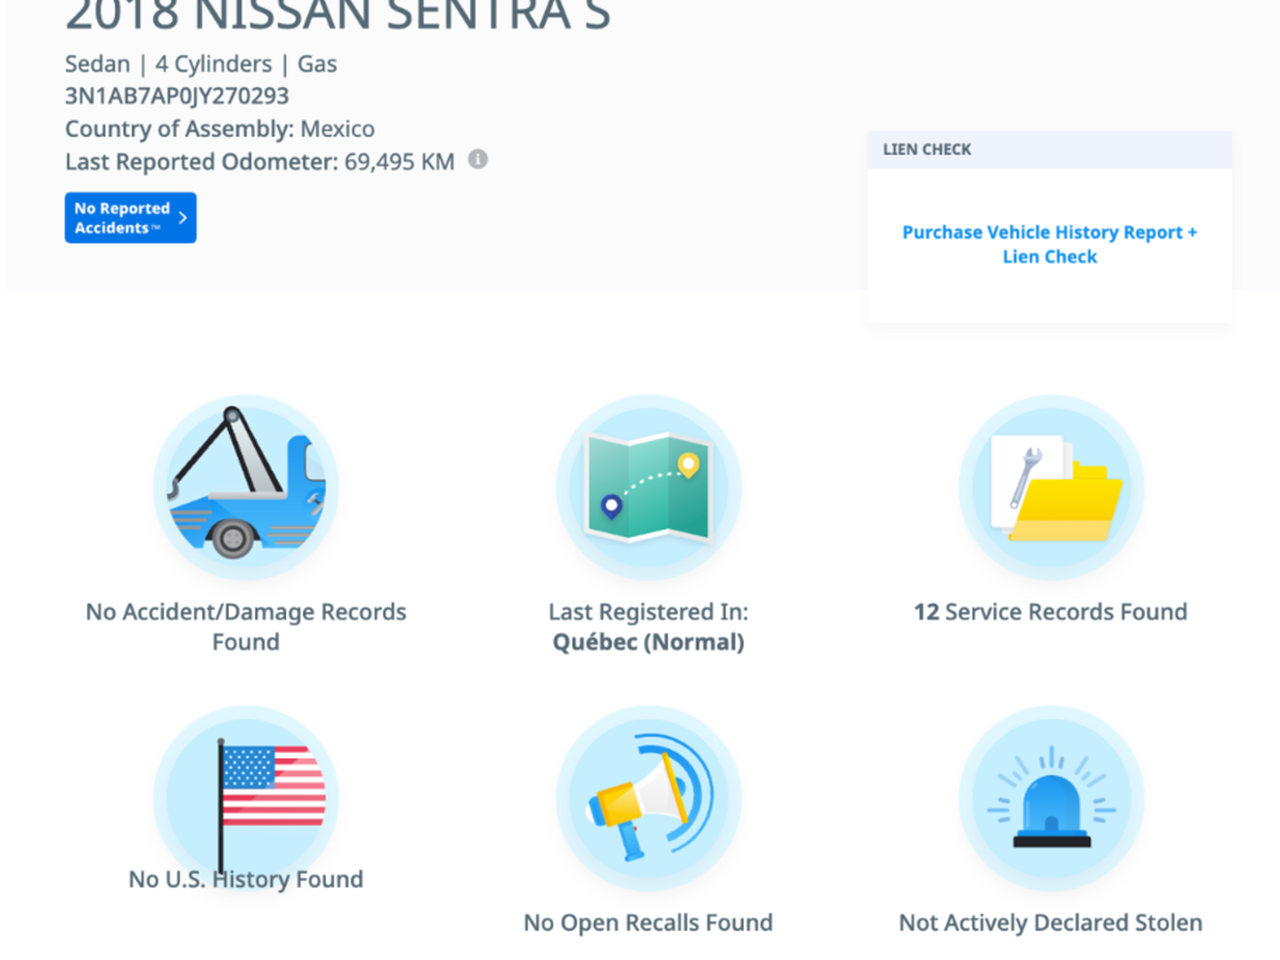Screen dimensions: 1280x960
Task: Click the megaphone recalls icon
Action: point(648,798)
